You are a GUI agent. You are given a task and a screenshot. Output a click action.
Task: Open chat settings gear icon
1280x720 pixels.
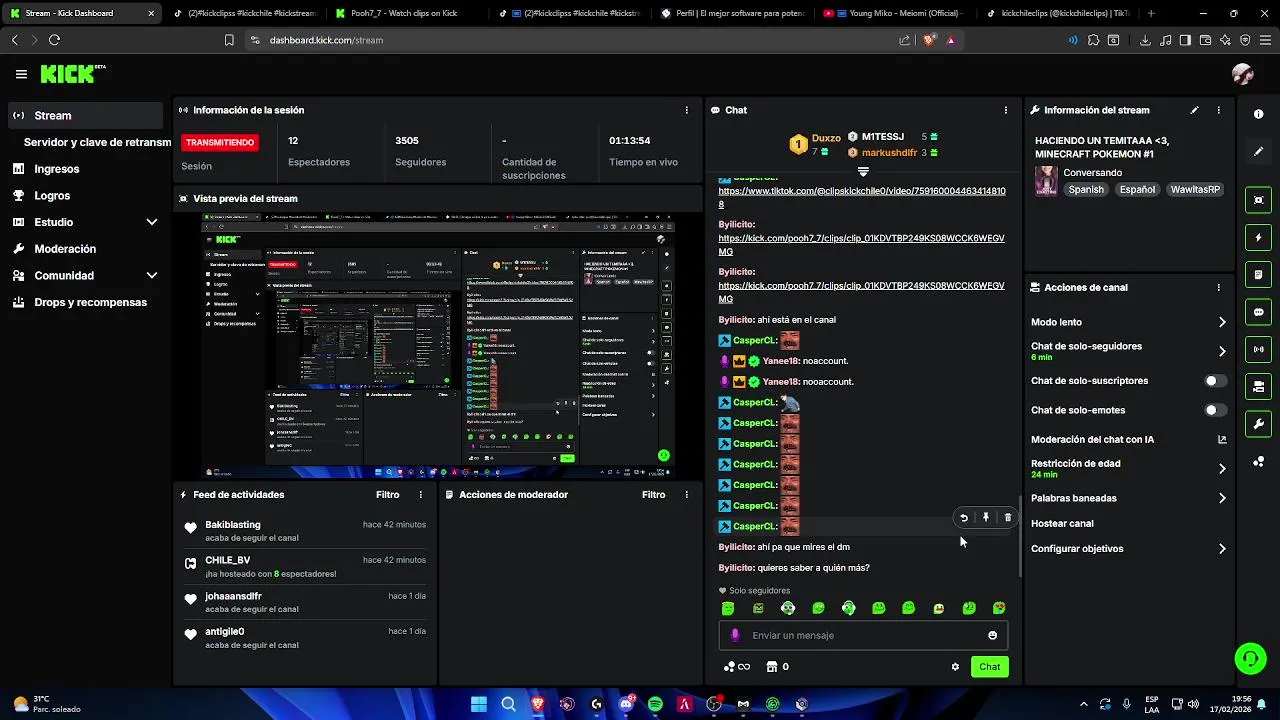[955, 667]
